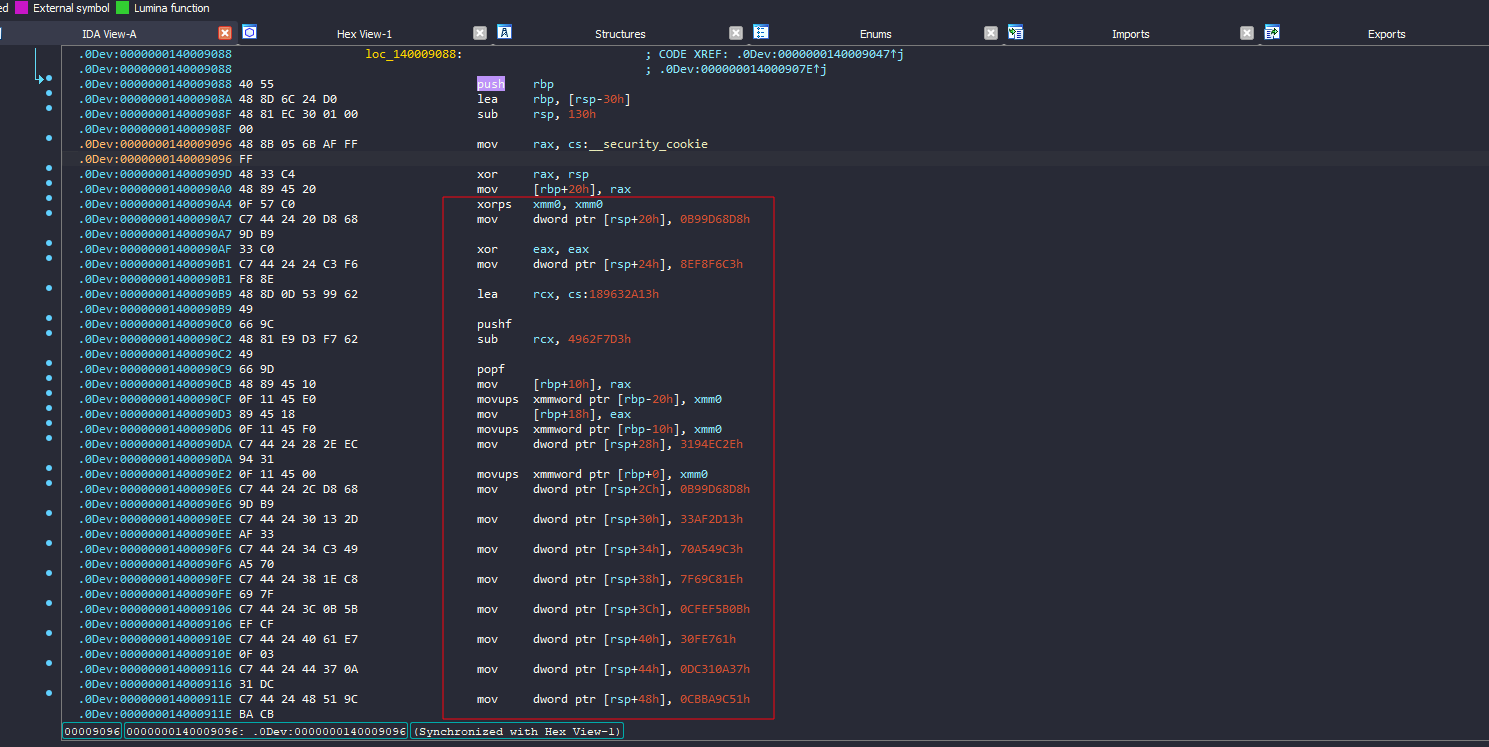
Task: Switch to the Structures tab
Action: [620, 34]
